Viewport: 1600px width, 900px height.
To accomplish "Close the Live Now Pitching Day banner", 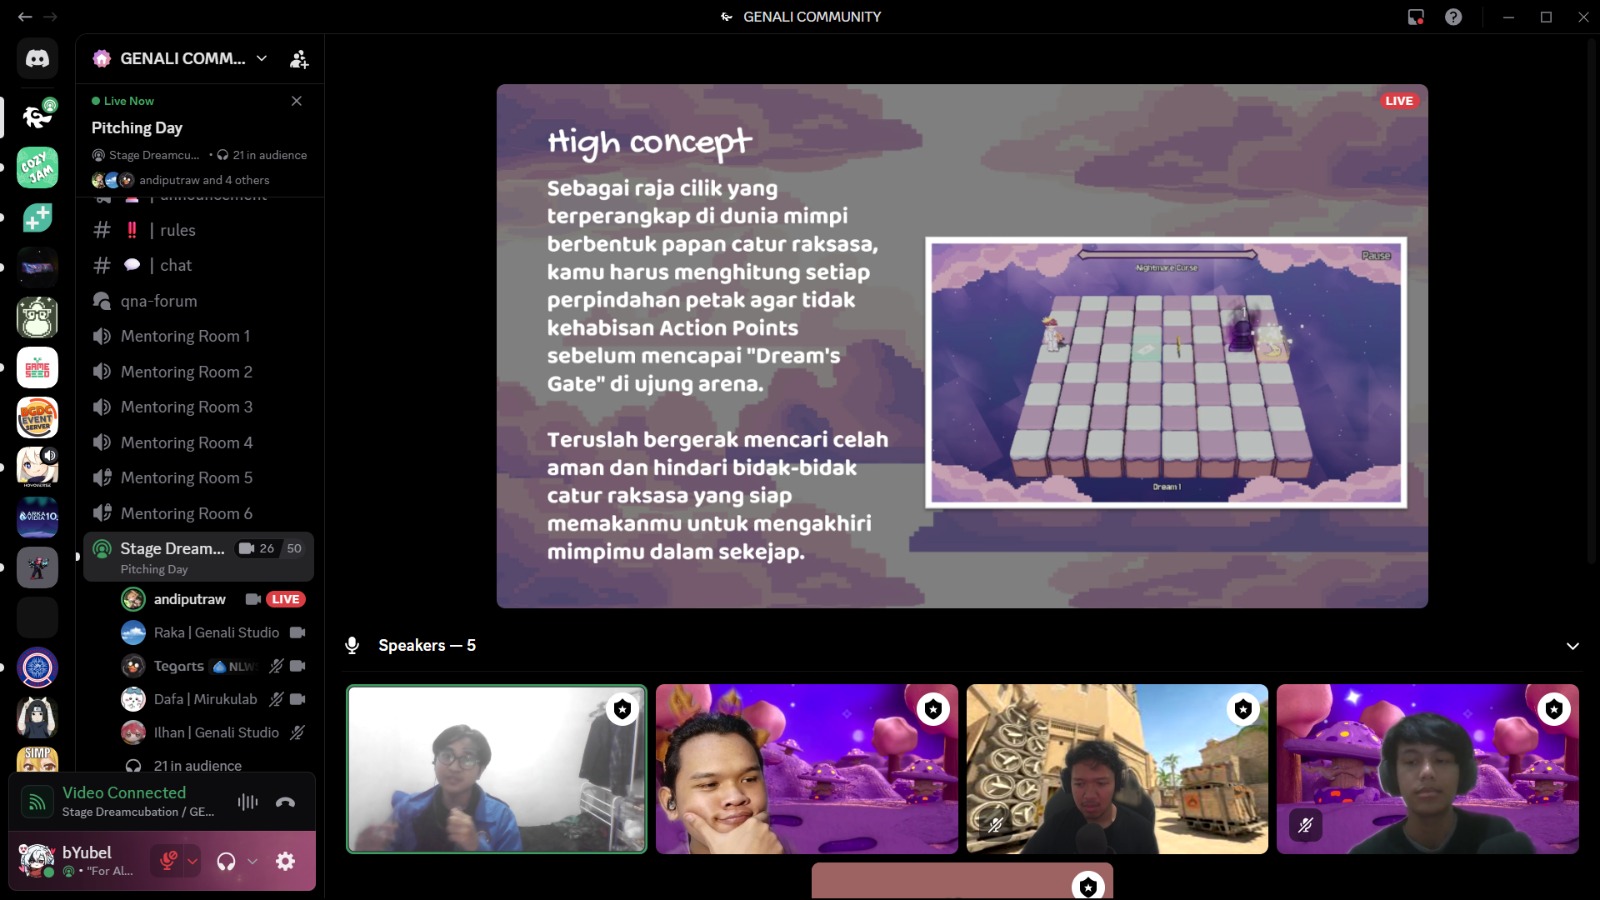I will (296, 101).
